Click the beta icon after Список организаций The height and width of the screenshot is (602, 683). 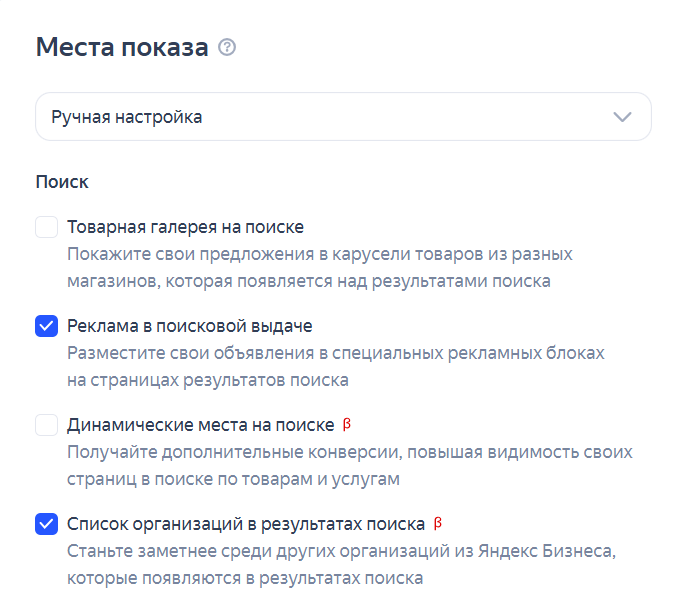tap(438, 523)
